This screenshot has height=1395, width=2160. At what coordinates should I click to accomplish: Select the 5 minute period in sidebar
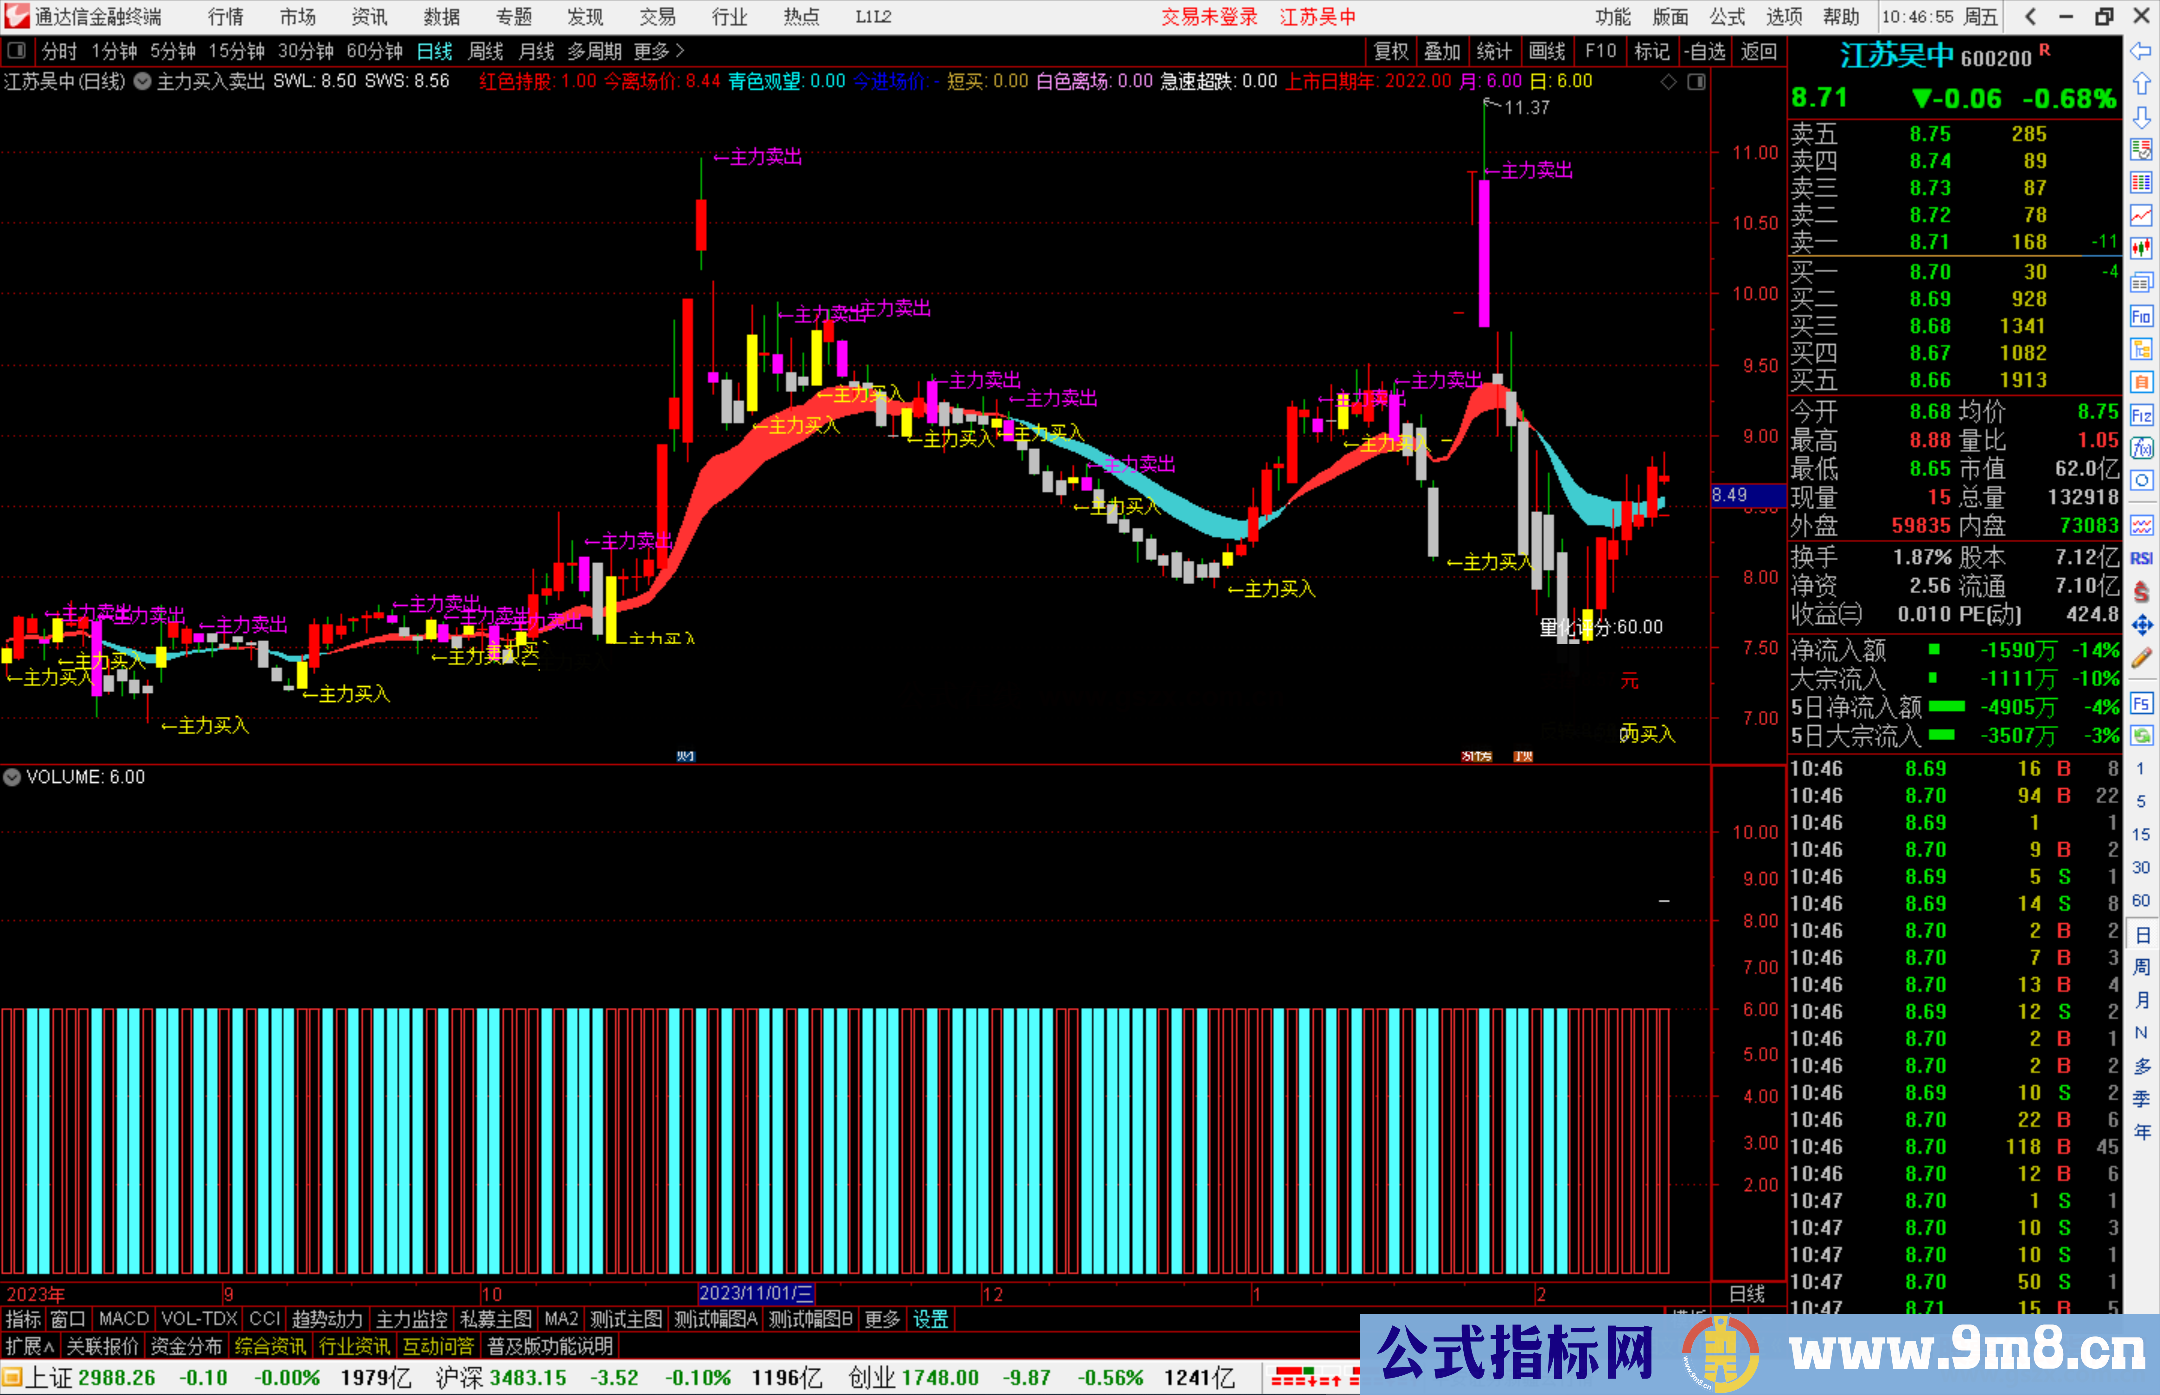pyautogui.click(x=2141, y=801)
